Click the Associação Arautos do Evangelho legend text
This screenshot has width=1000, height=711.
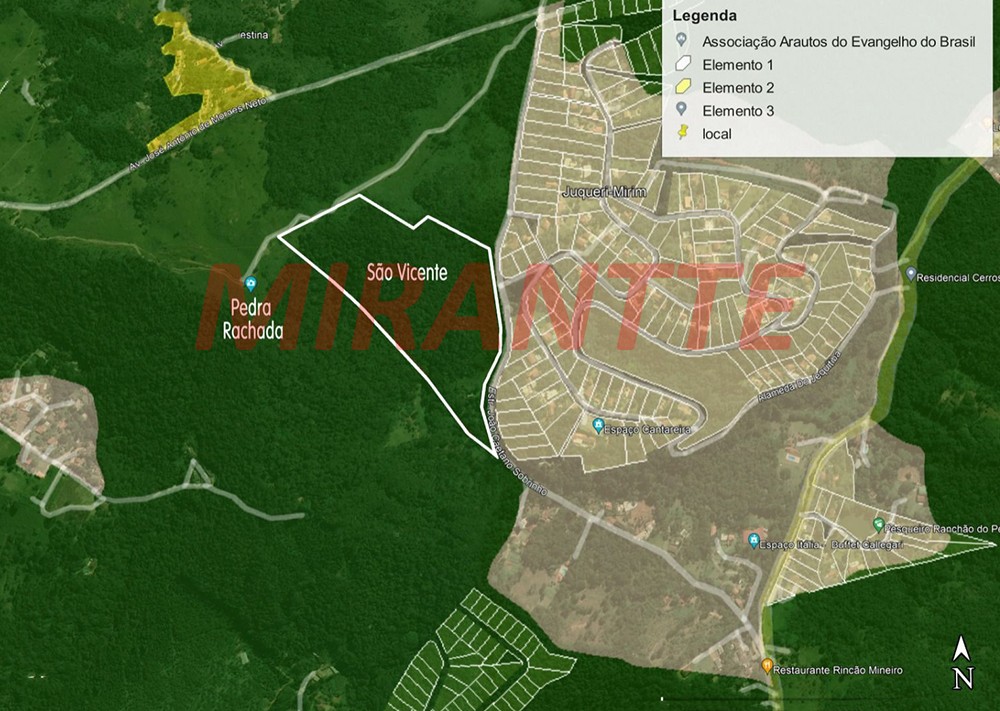pyautogui.click(x=838, y=41)
